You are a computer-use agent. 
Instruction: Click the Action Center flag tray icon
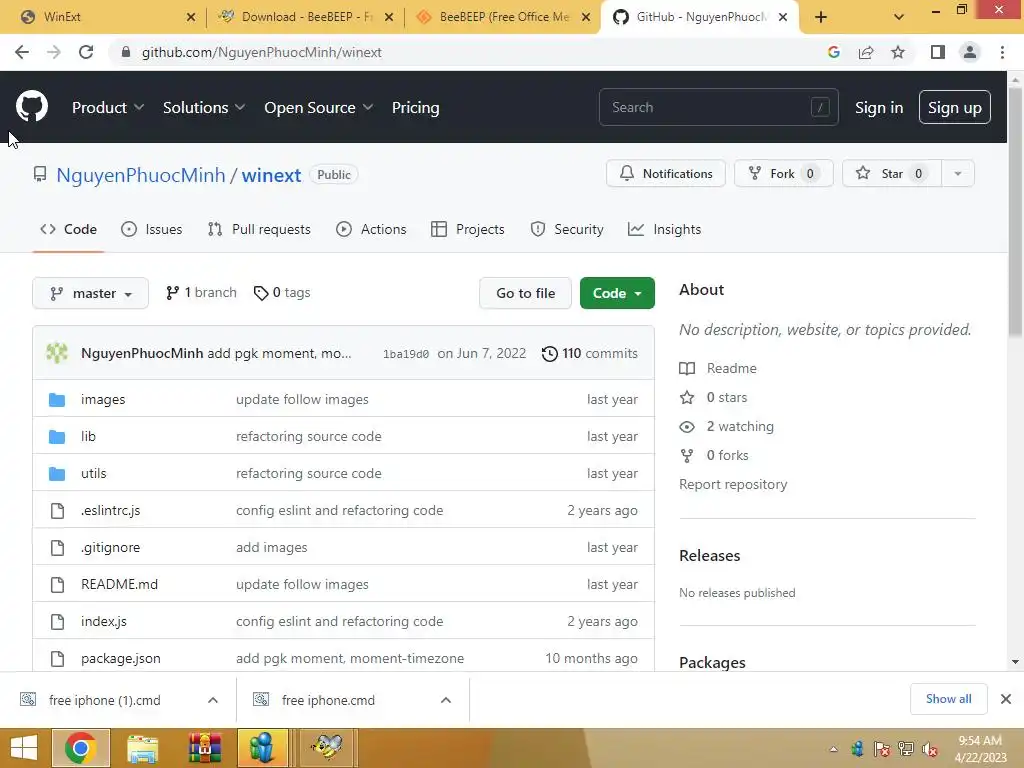click(882, 749)
